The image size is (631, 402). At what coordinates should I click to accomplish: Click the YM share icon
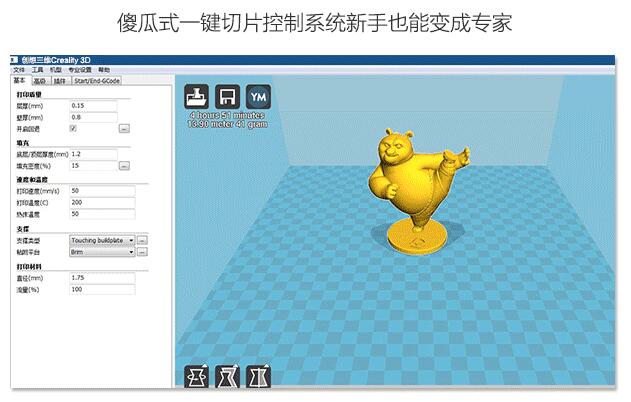[258, 97]
